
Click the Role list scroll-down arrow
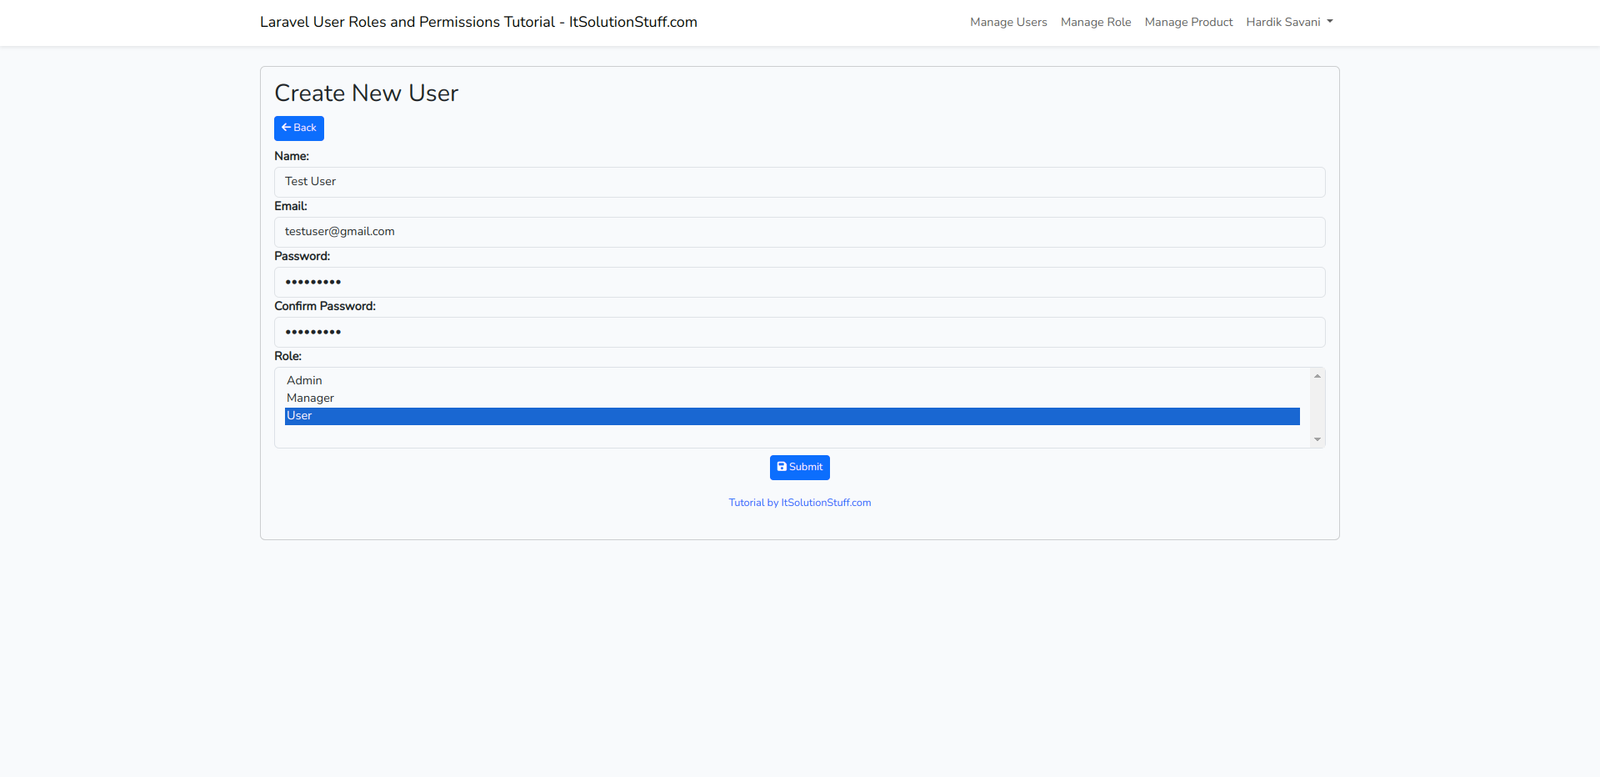click(1317, 439)
